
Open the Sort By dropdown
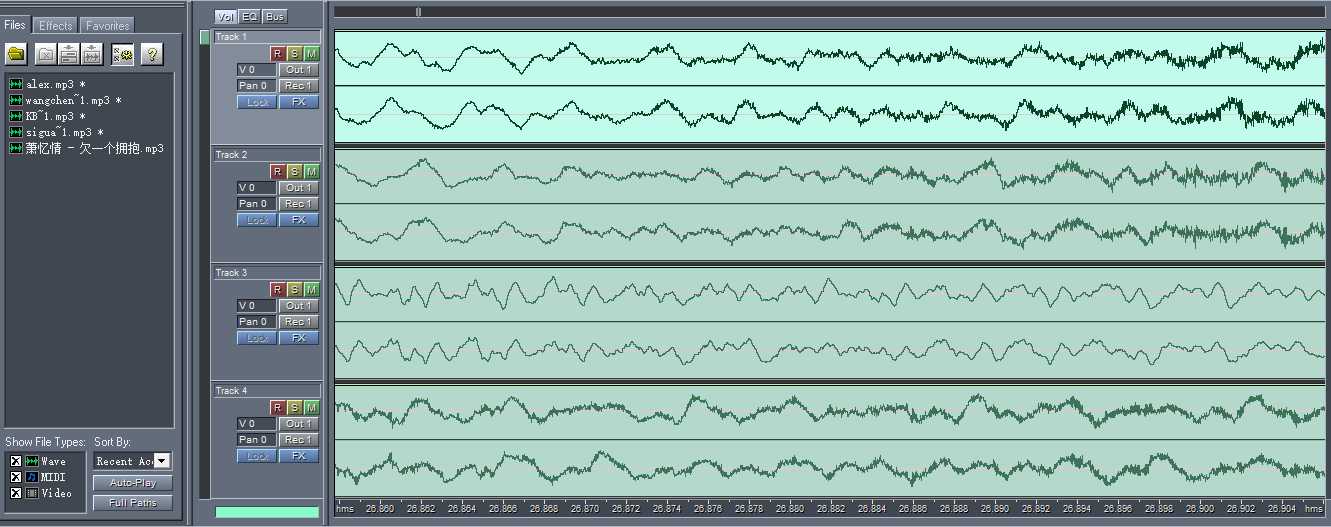coord(163,461)
